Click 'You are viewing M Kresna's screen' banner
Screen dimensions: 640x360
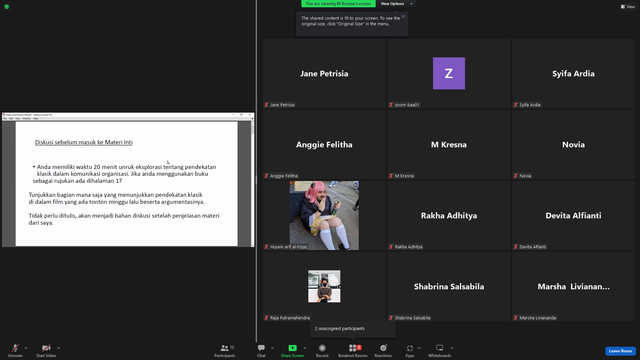pos(338,4)
